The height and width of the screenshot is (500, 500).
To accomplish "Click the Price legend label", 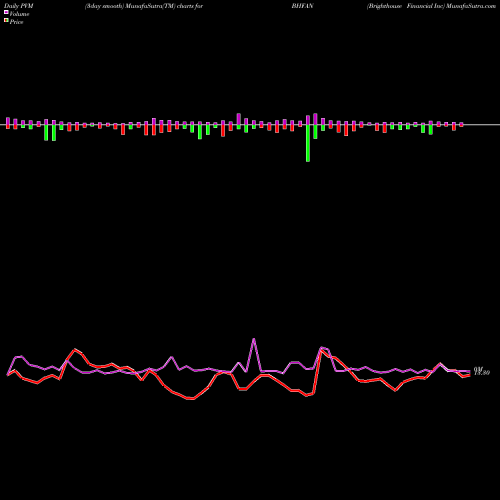I will click(16, 22).
